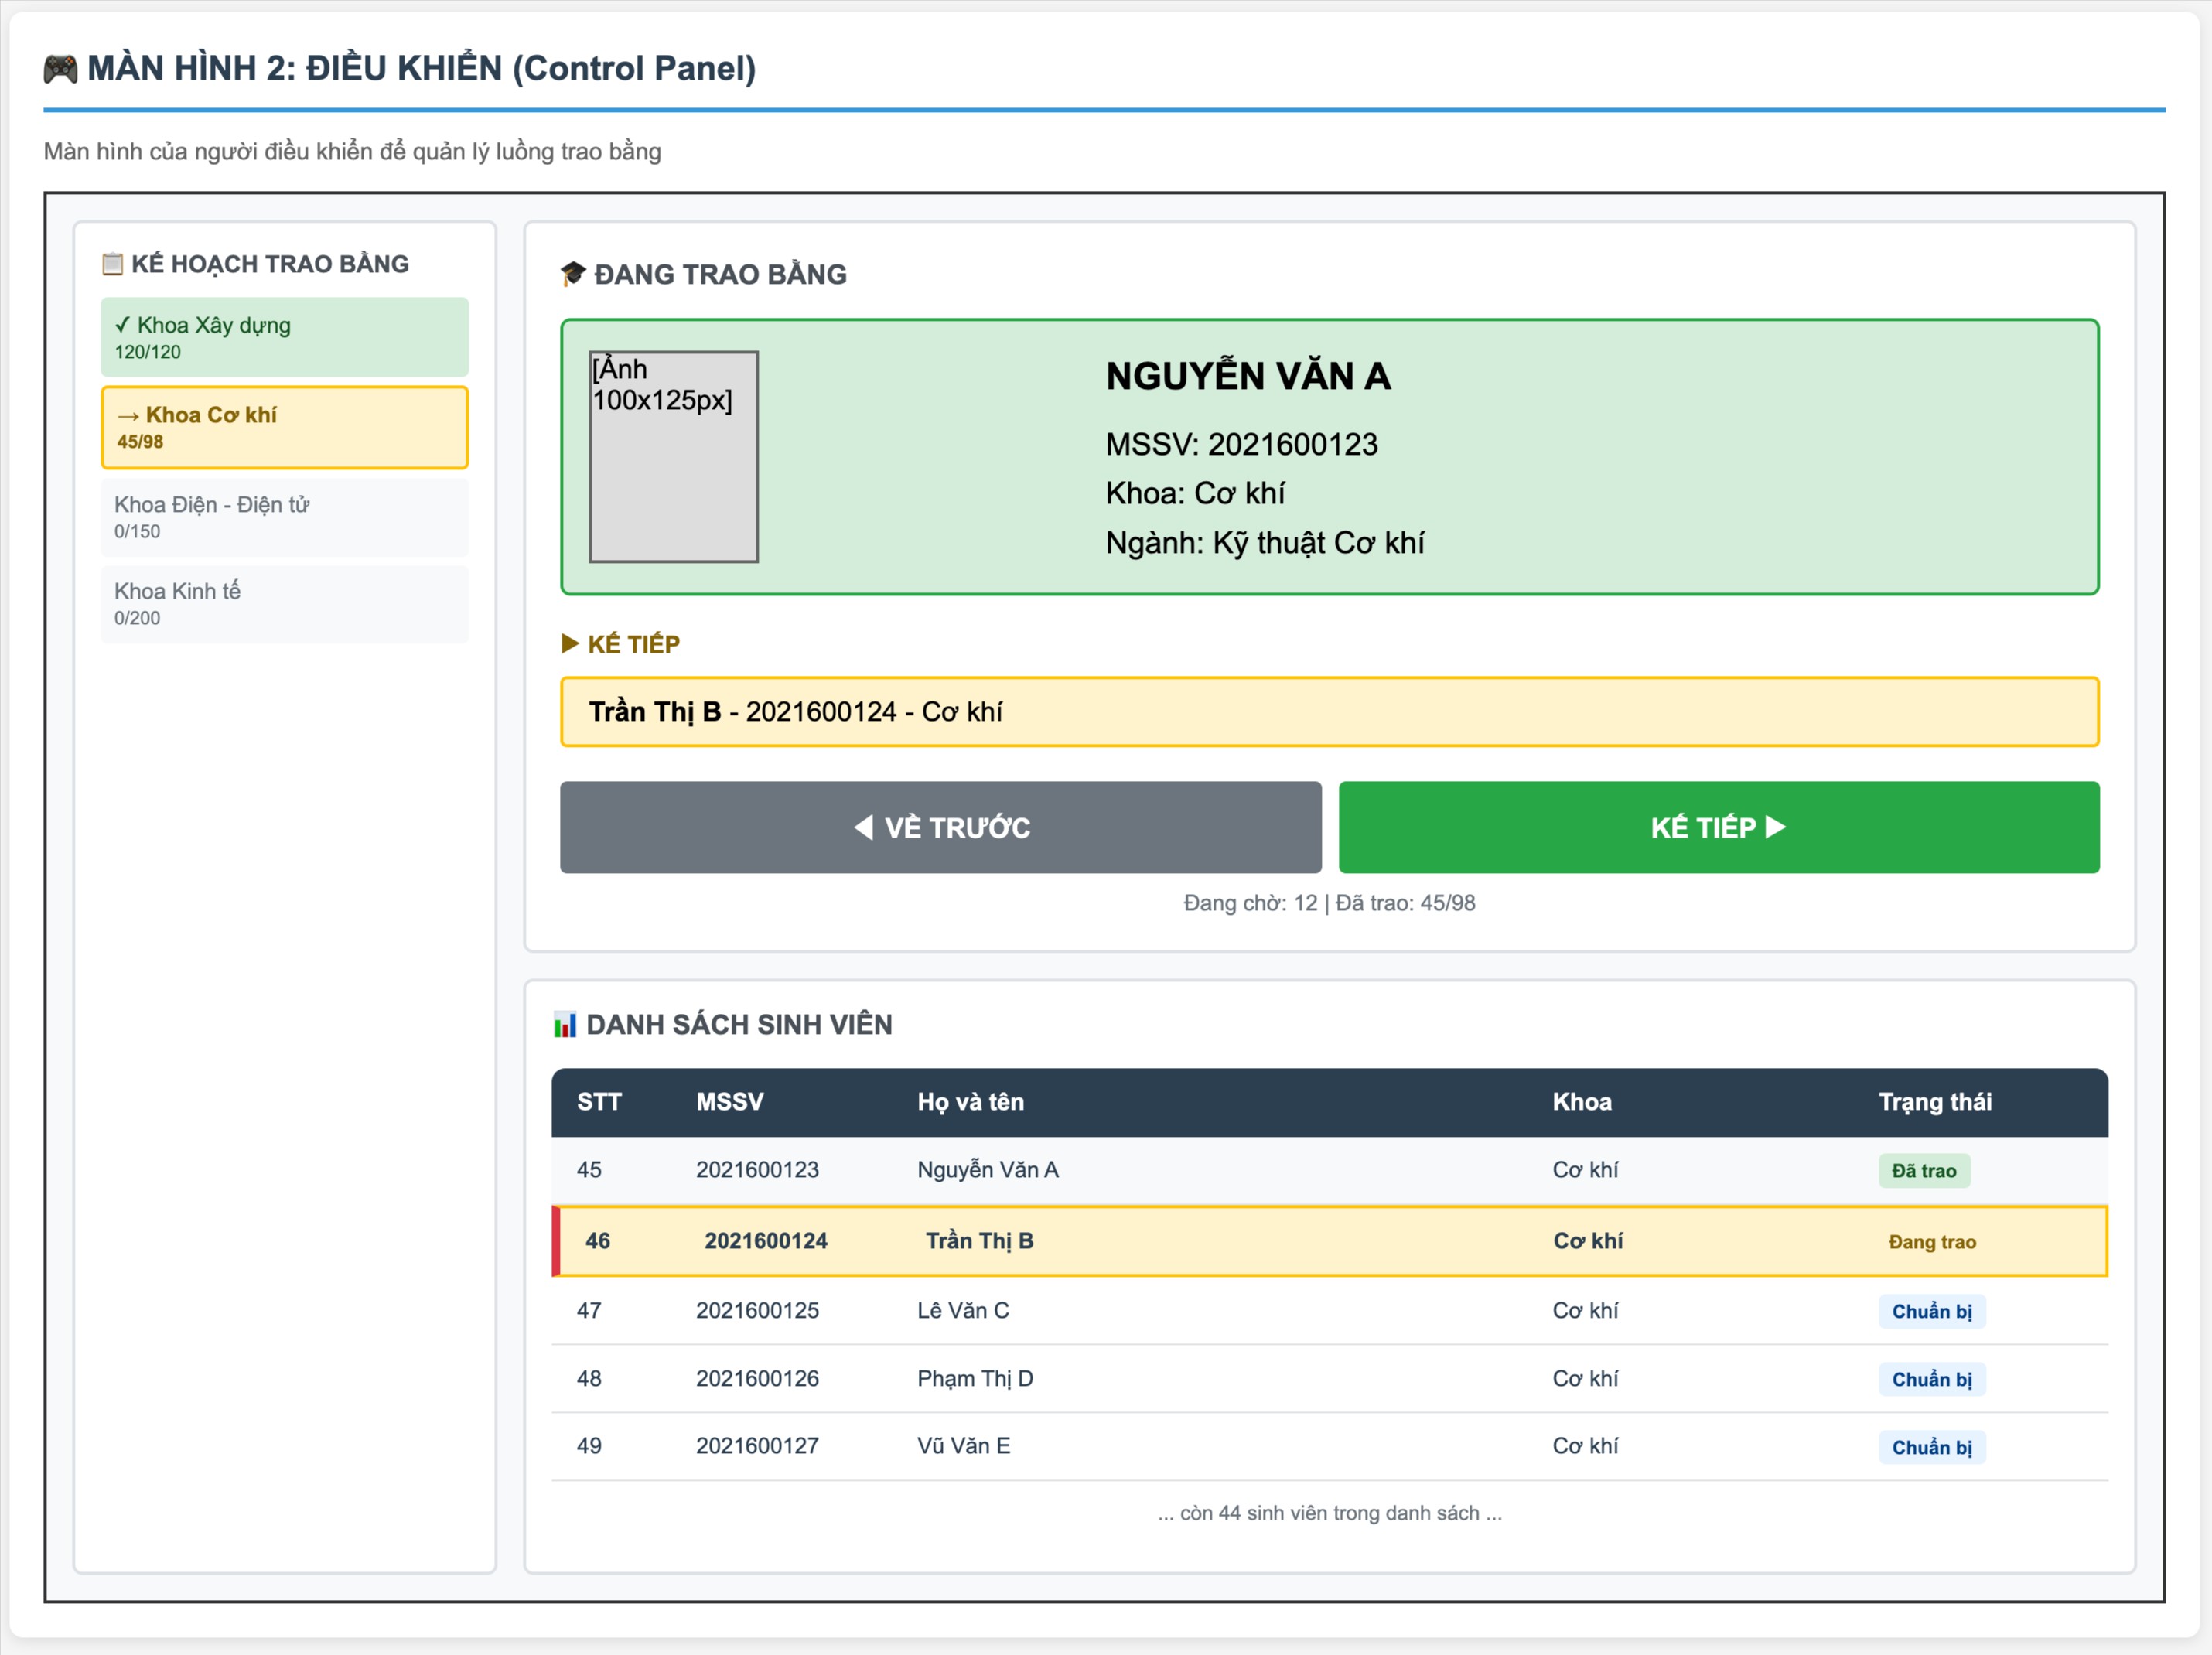Click the Chuẩn bị badge for Lê Văn C

click(1931, 1311)
